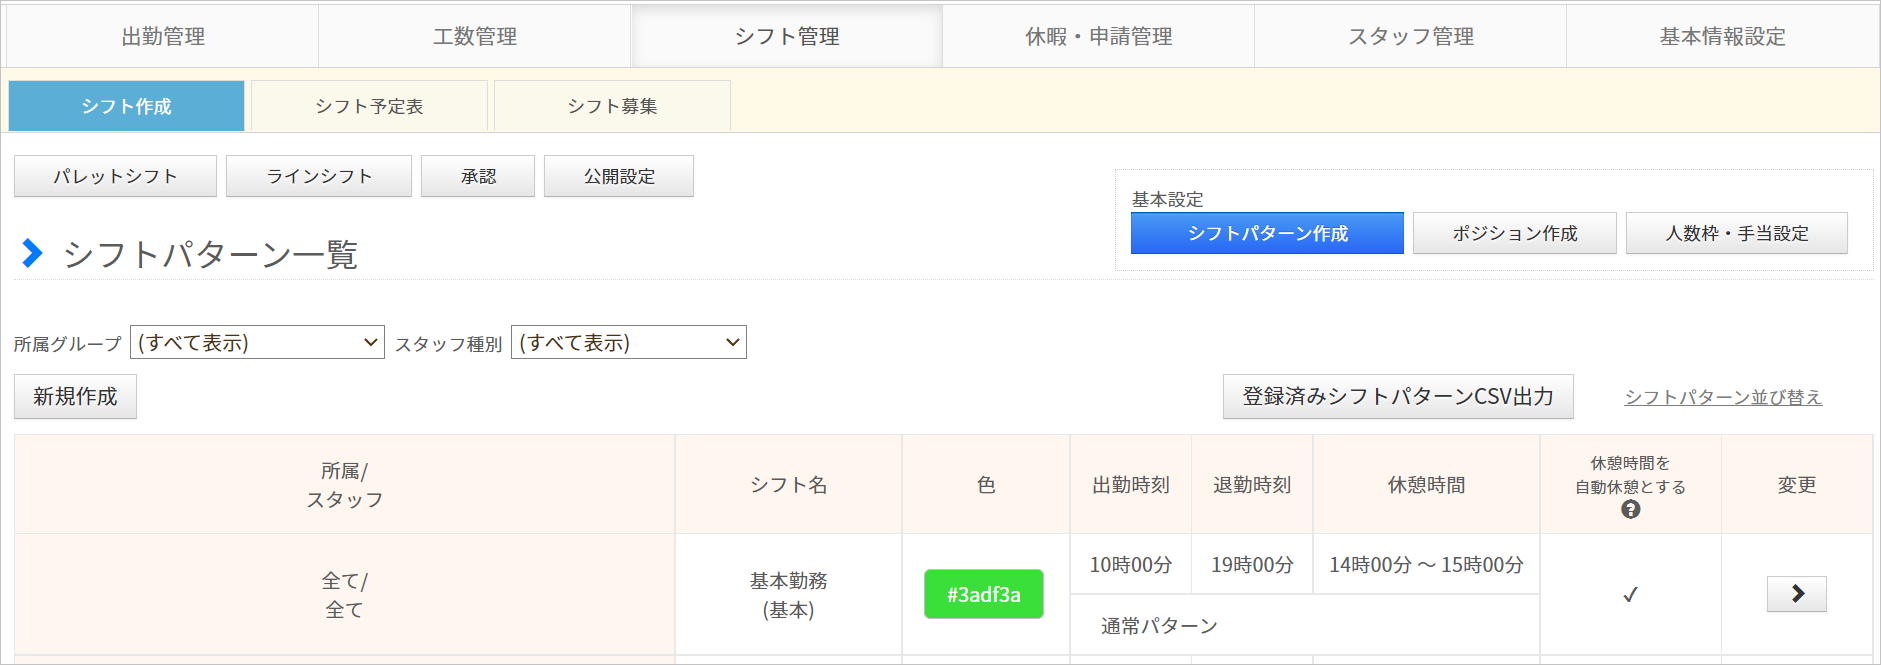
Task: Click the arrow button in 変更 column
Action: pos(1796,594)
